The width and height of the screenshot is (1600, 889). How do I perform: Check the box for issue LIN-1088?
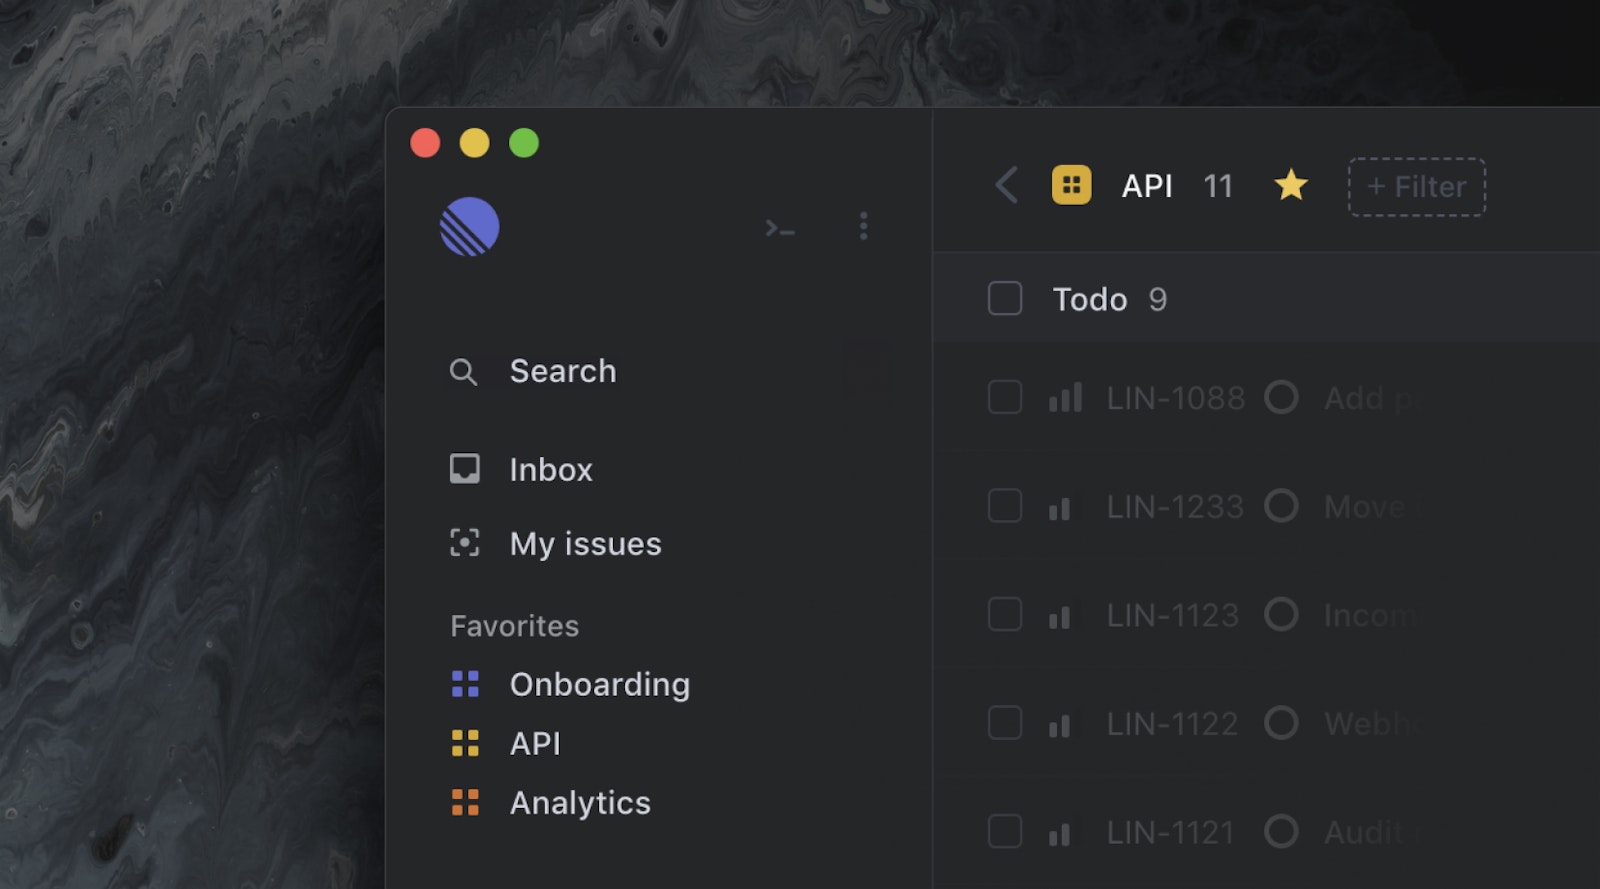point(1005,398)
